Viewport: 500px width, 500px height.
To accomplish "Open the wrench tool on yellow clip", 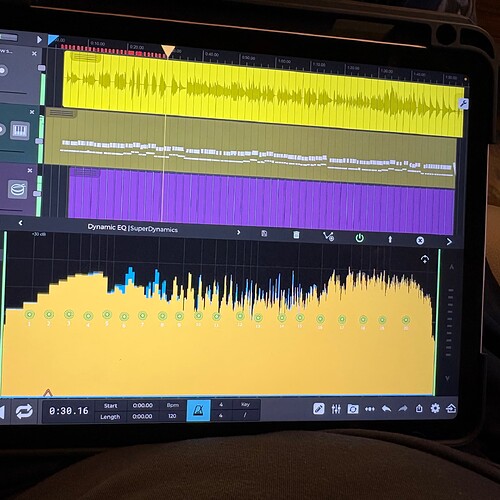I will (x=463, y=104).
